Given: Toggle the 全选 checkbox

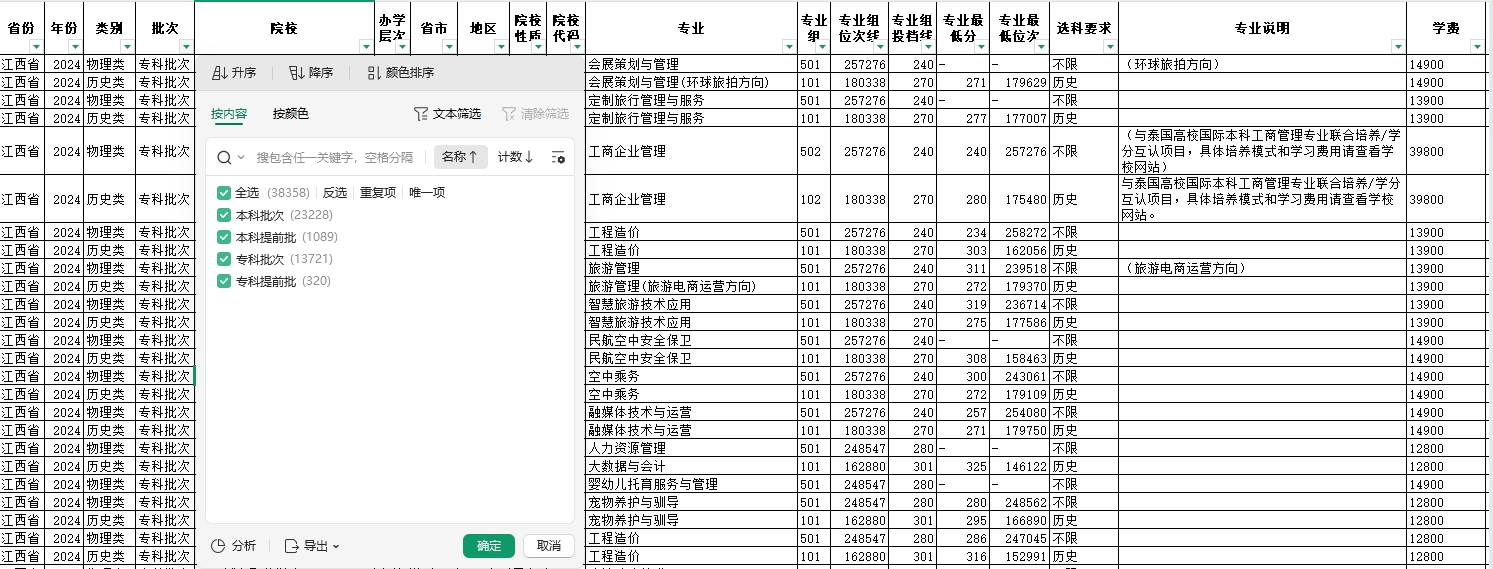Looking at the screenshot, I should [224, 192].
